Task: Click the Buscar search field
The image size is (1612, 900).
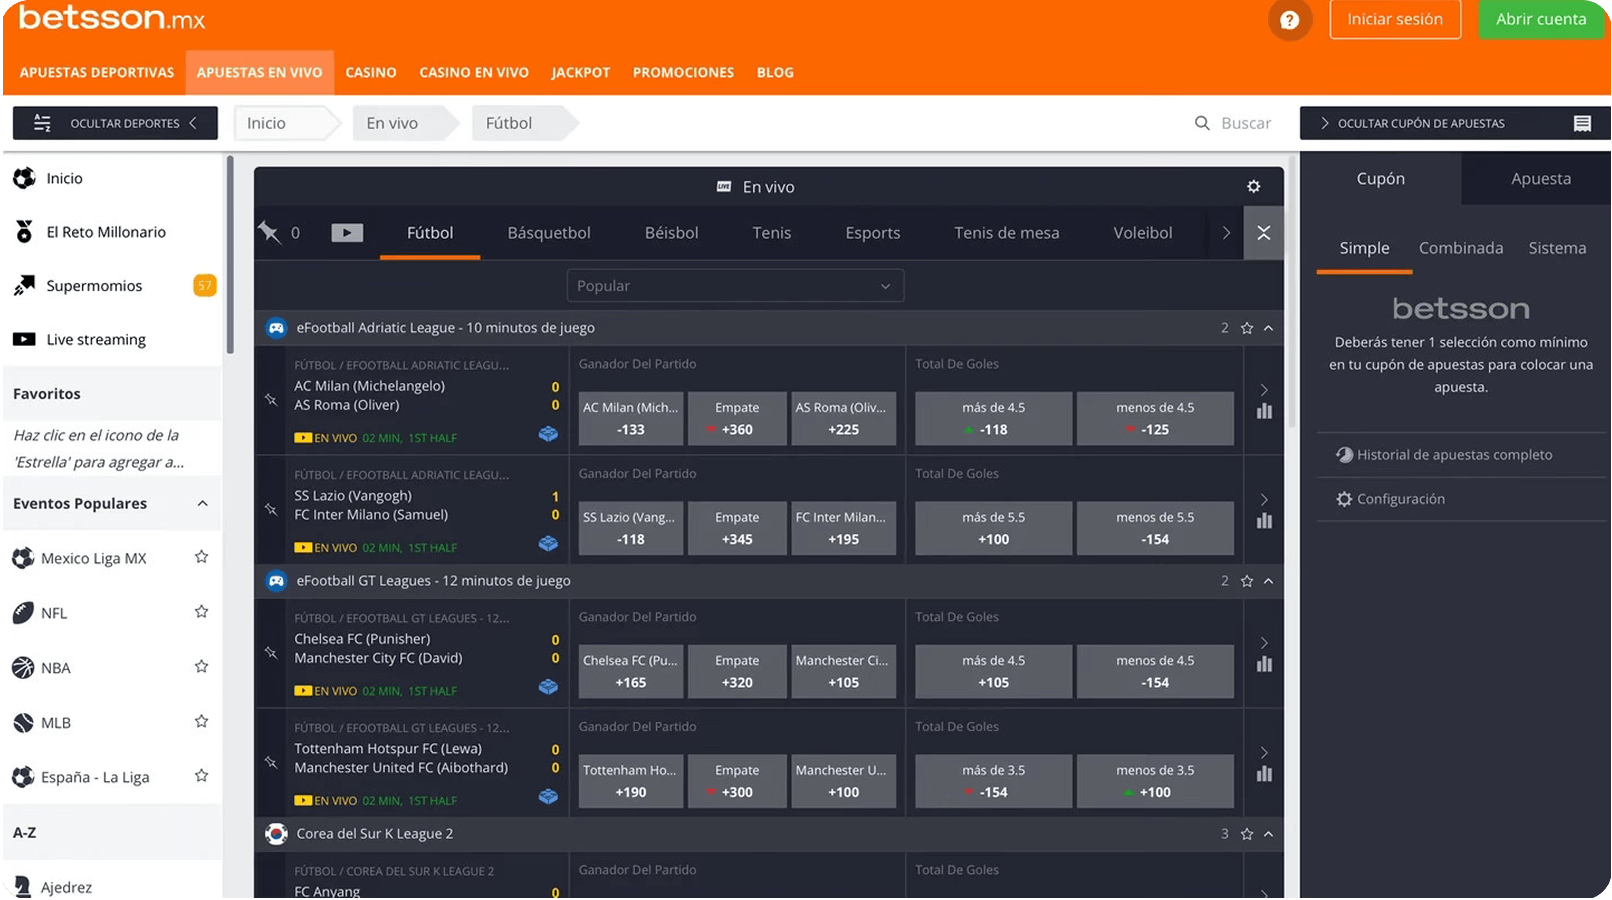Action: pyautogui.click(x=1233, y=123)
